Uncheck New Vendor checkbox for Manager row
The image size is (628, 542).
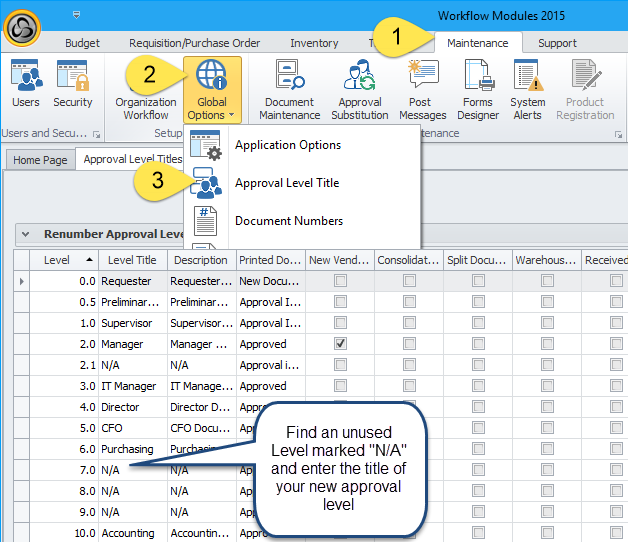(341, 344)
